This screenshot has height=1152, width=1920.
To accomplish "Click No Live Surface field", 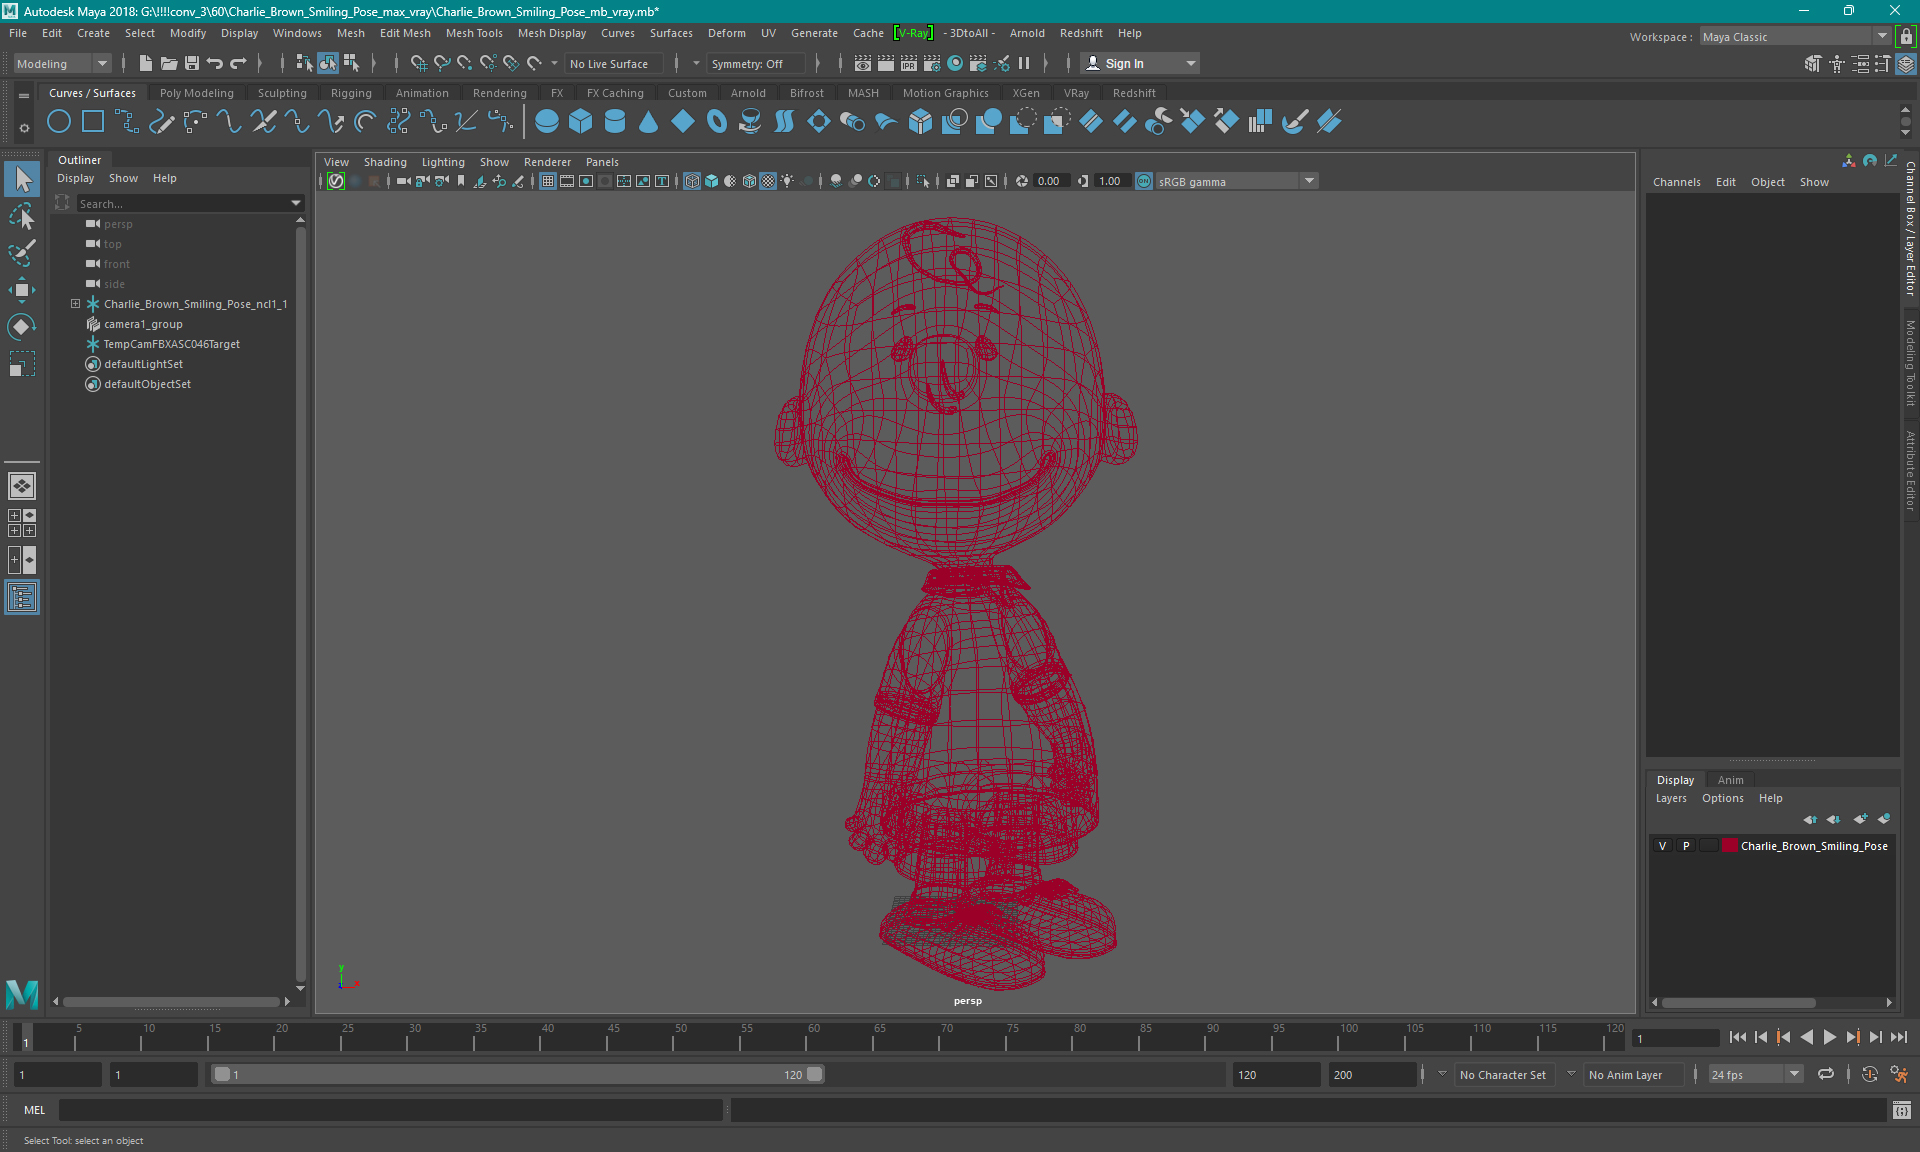I will pyautogui.click(x=612, y=63).
